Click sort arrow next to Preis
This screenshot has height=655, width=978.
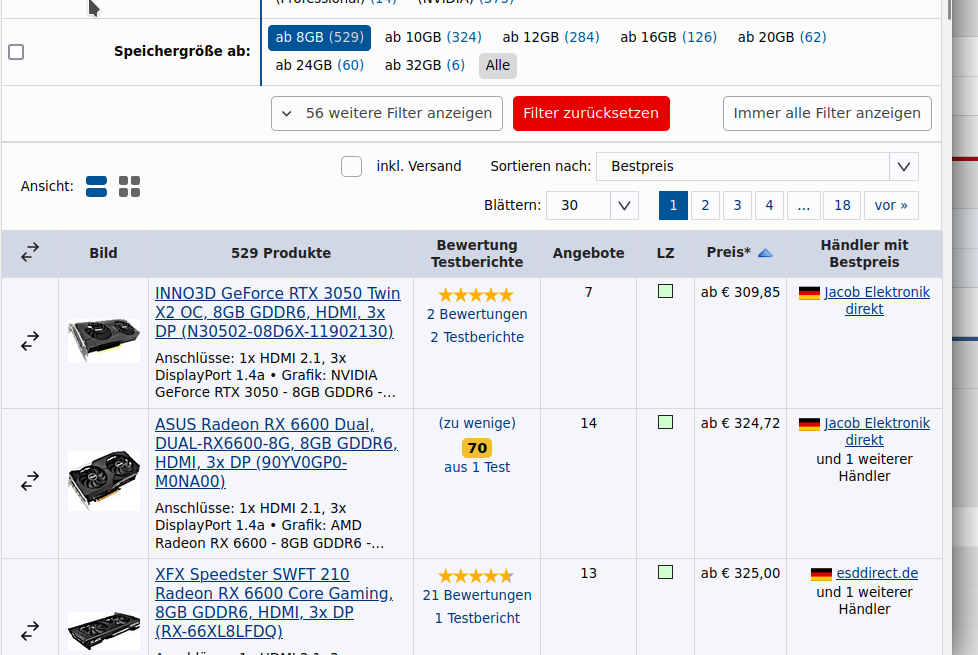(x=765, y=253)
